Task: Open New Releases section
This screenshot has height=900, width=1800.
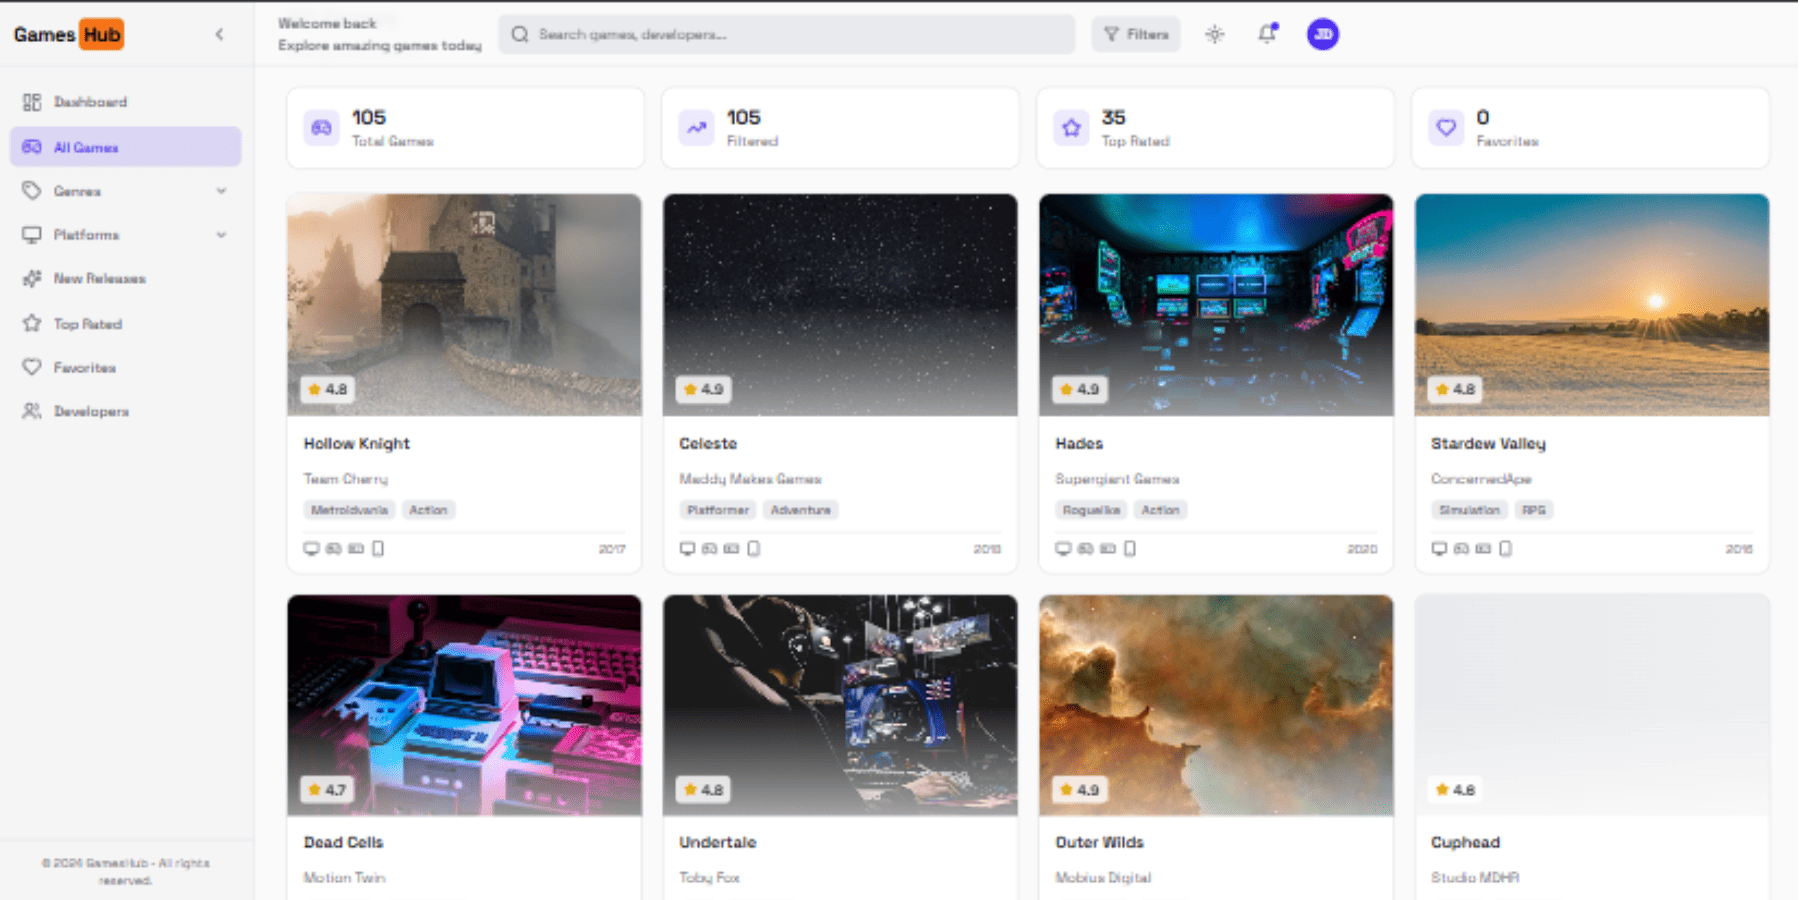Action: point(99,278)
